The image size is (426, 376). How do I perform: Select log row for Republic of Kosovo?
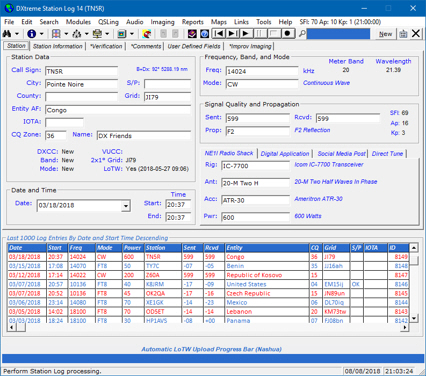[x=208, y=275]
